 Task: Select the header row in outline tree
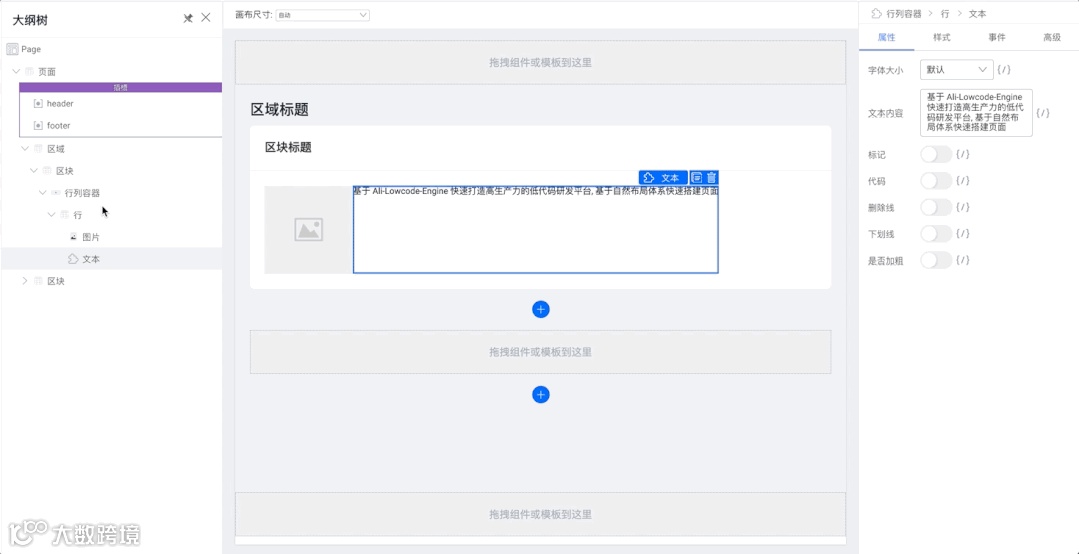click(120, 103)
